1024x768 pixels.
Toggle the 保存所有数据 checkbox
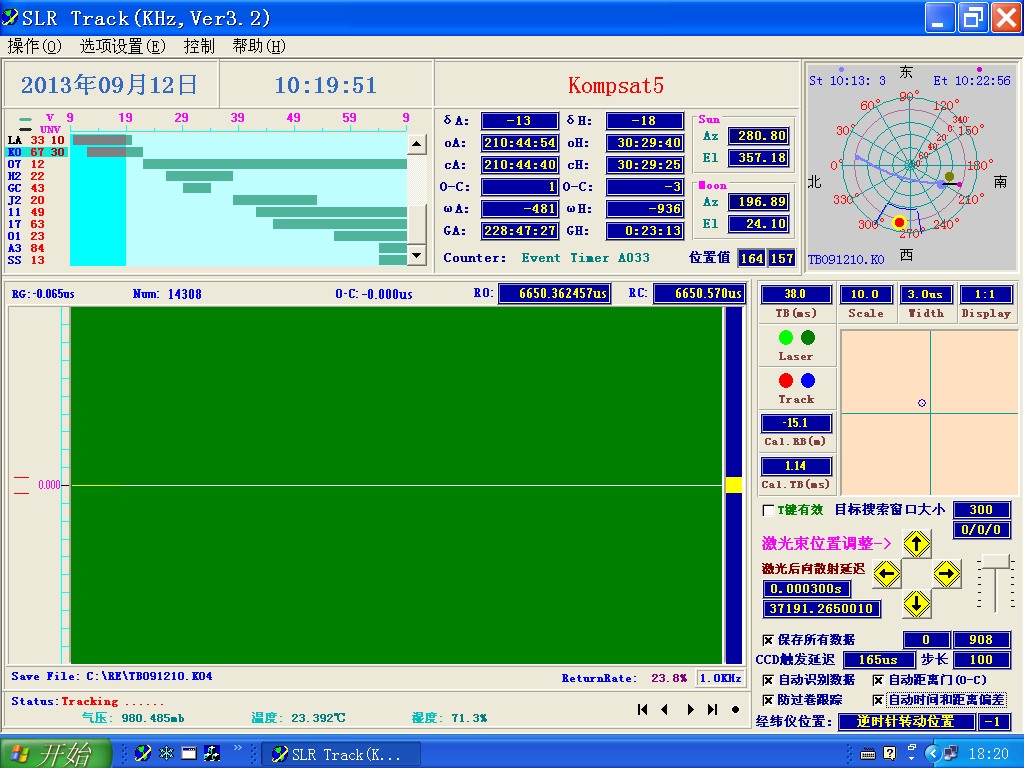pos(768,640)
